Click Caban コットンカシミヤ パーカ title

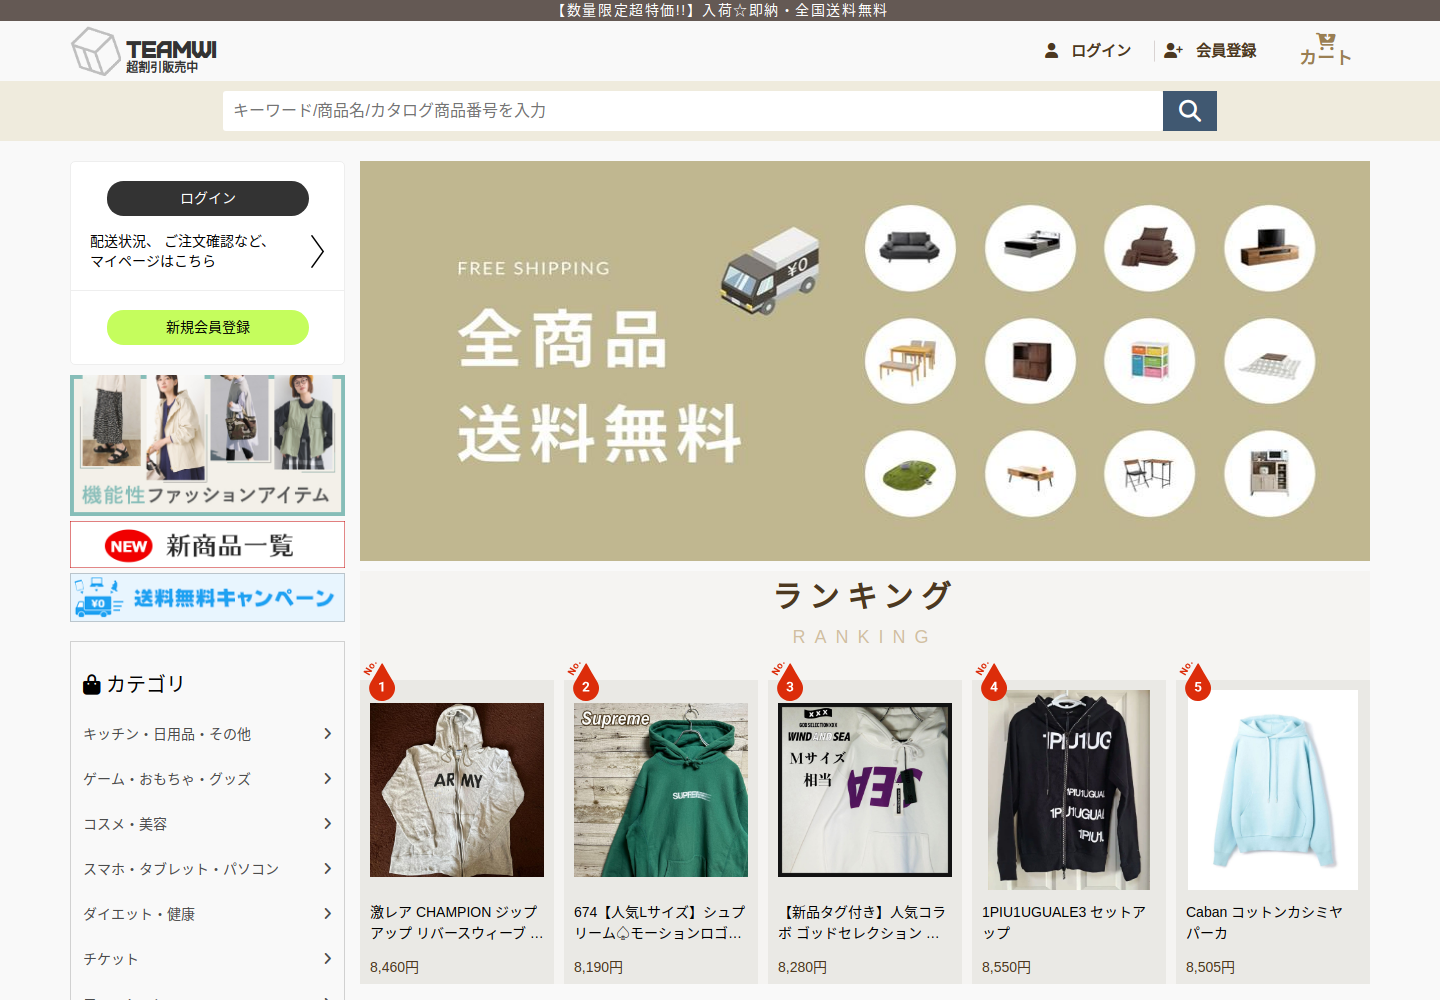(1265, 922)
